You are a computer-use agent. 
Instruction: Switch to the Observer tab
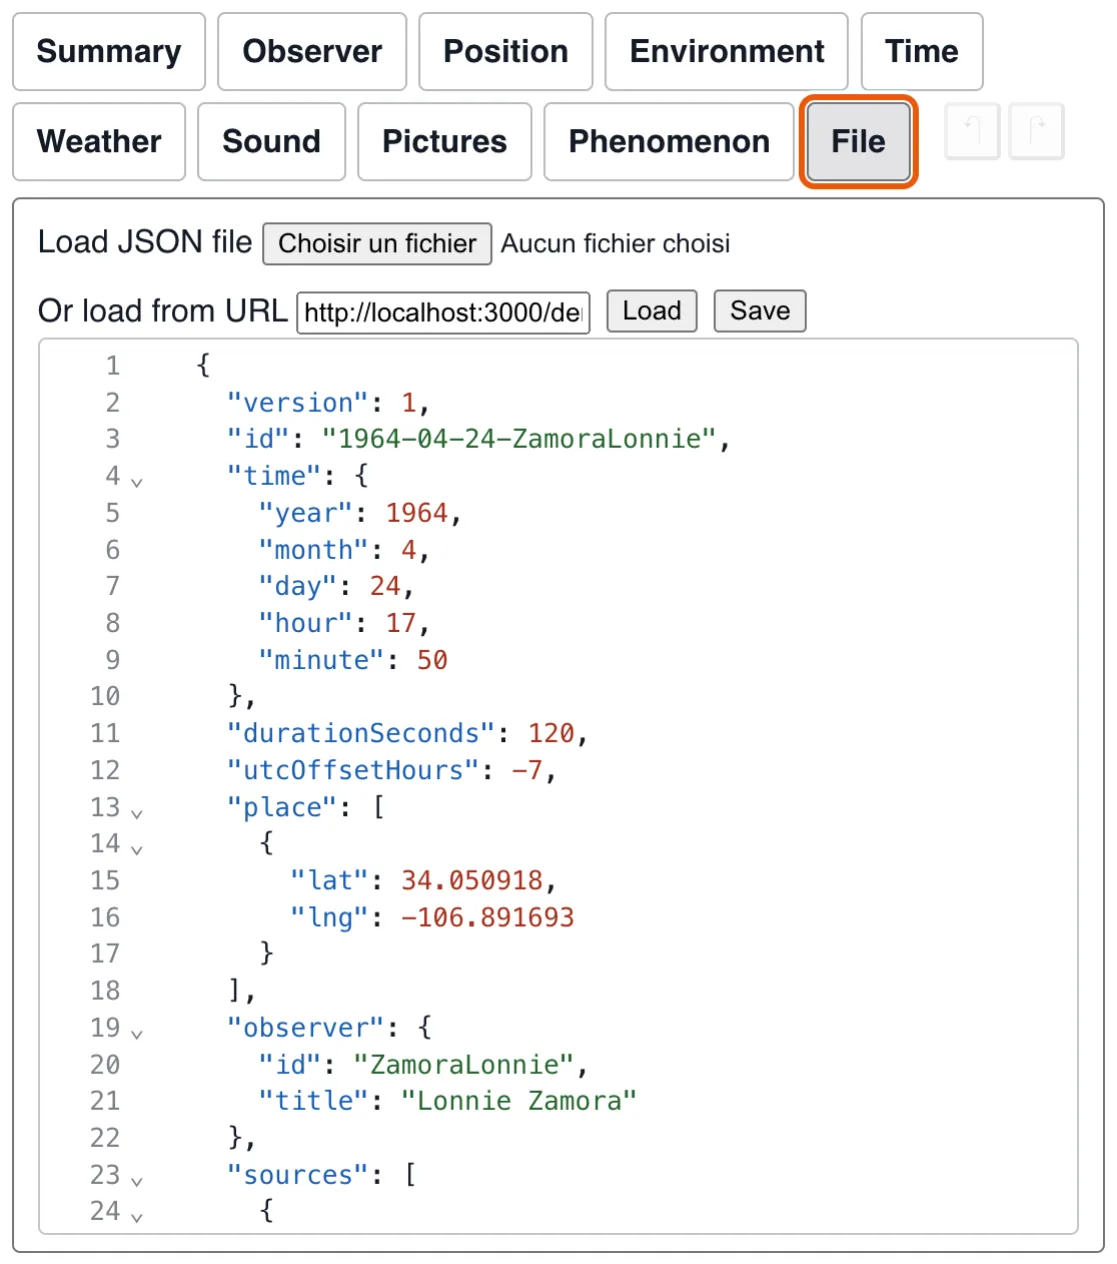tap(312, 52)
